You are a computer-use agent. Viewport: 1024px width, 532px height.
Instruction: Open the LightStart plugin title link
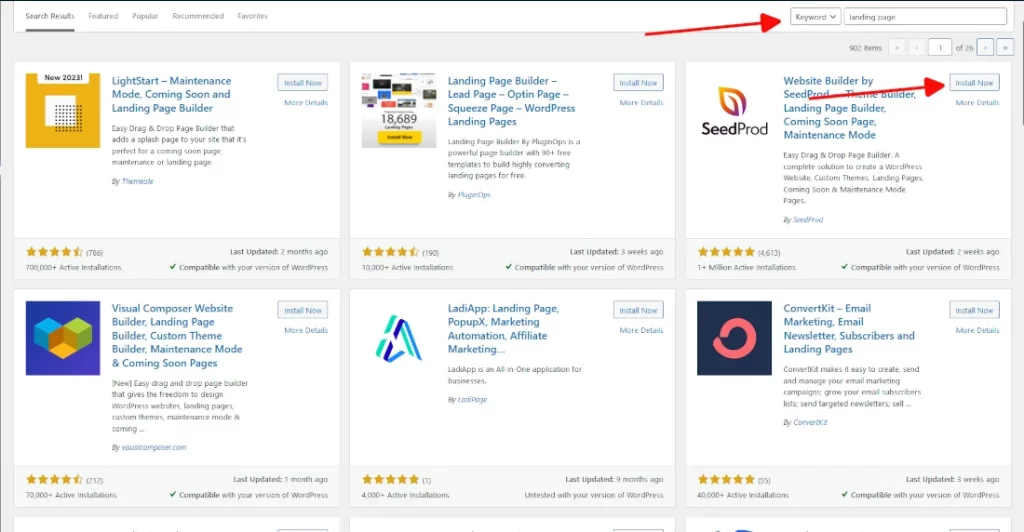[x=171, y=94]
